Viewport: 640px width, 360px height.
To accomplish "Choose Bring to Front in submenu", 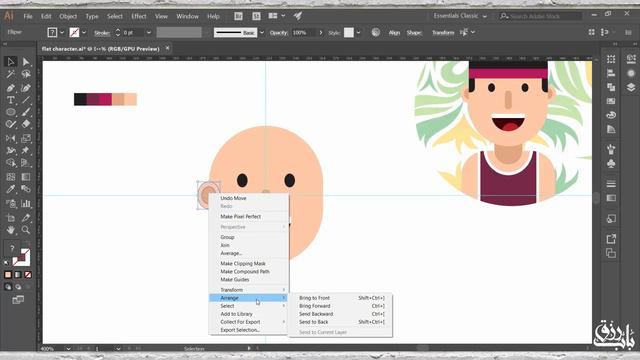I will coord(341,298).
